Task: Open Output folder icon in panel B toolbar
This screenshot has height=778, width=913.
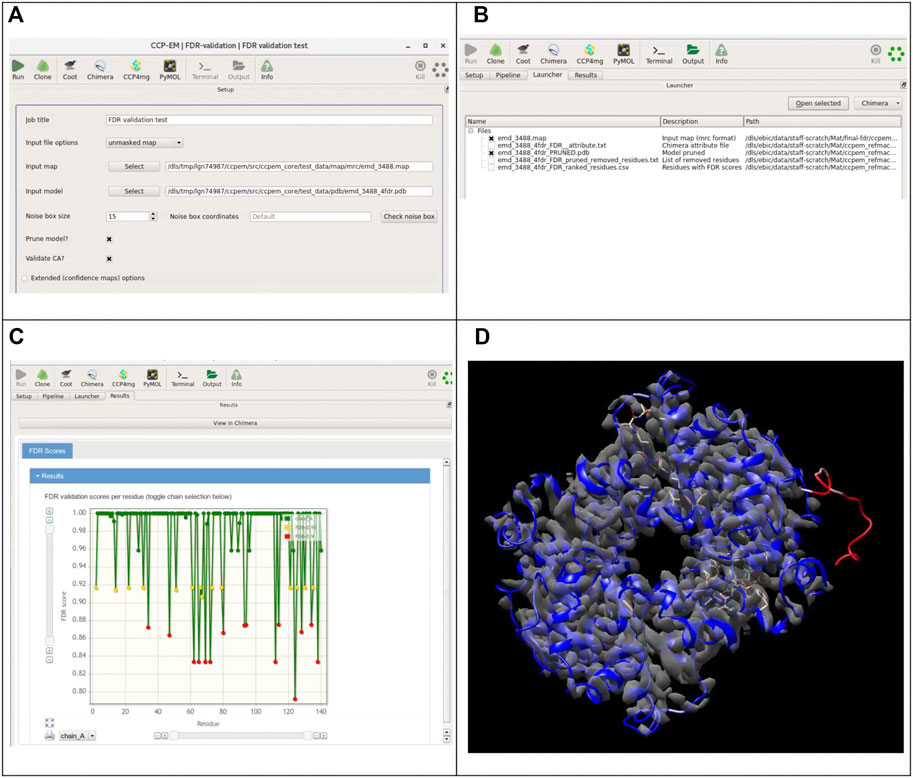Action: pos(693,54)
